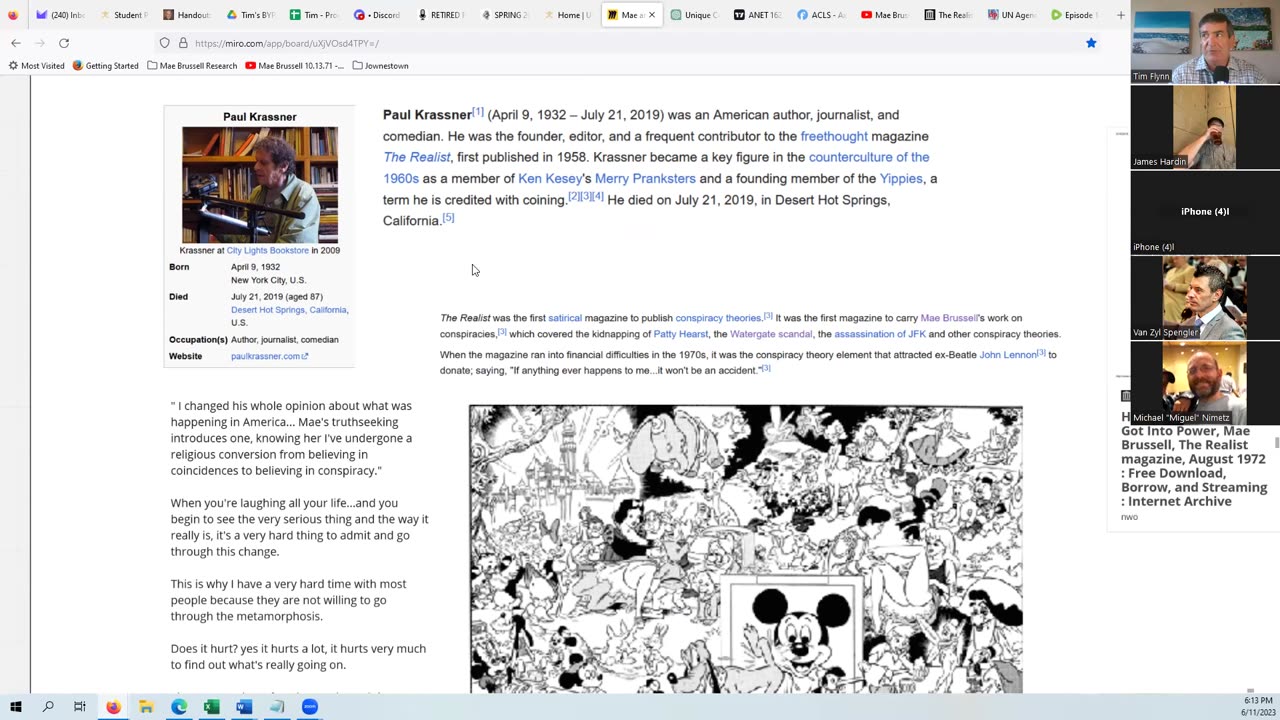Open Mae Brussell Research bookmark folder
Image resolution: width=1280 pixels, height=720 pixels.
(x=192, y=66)
